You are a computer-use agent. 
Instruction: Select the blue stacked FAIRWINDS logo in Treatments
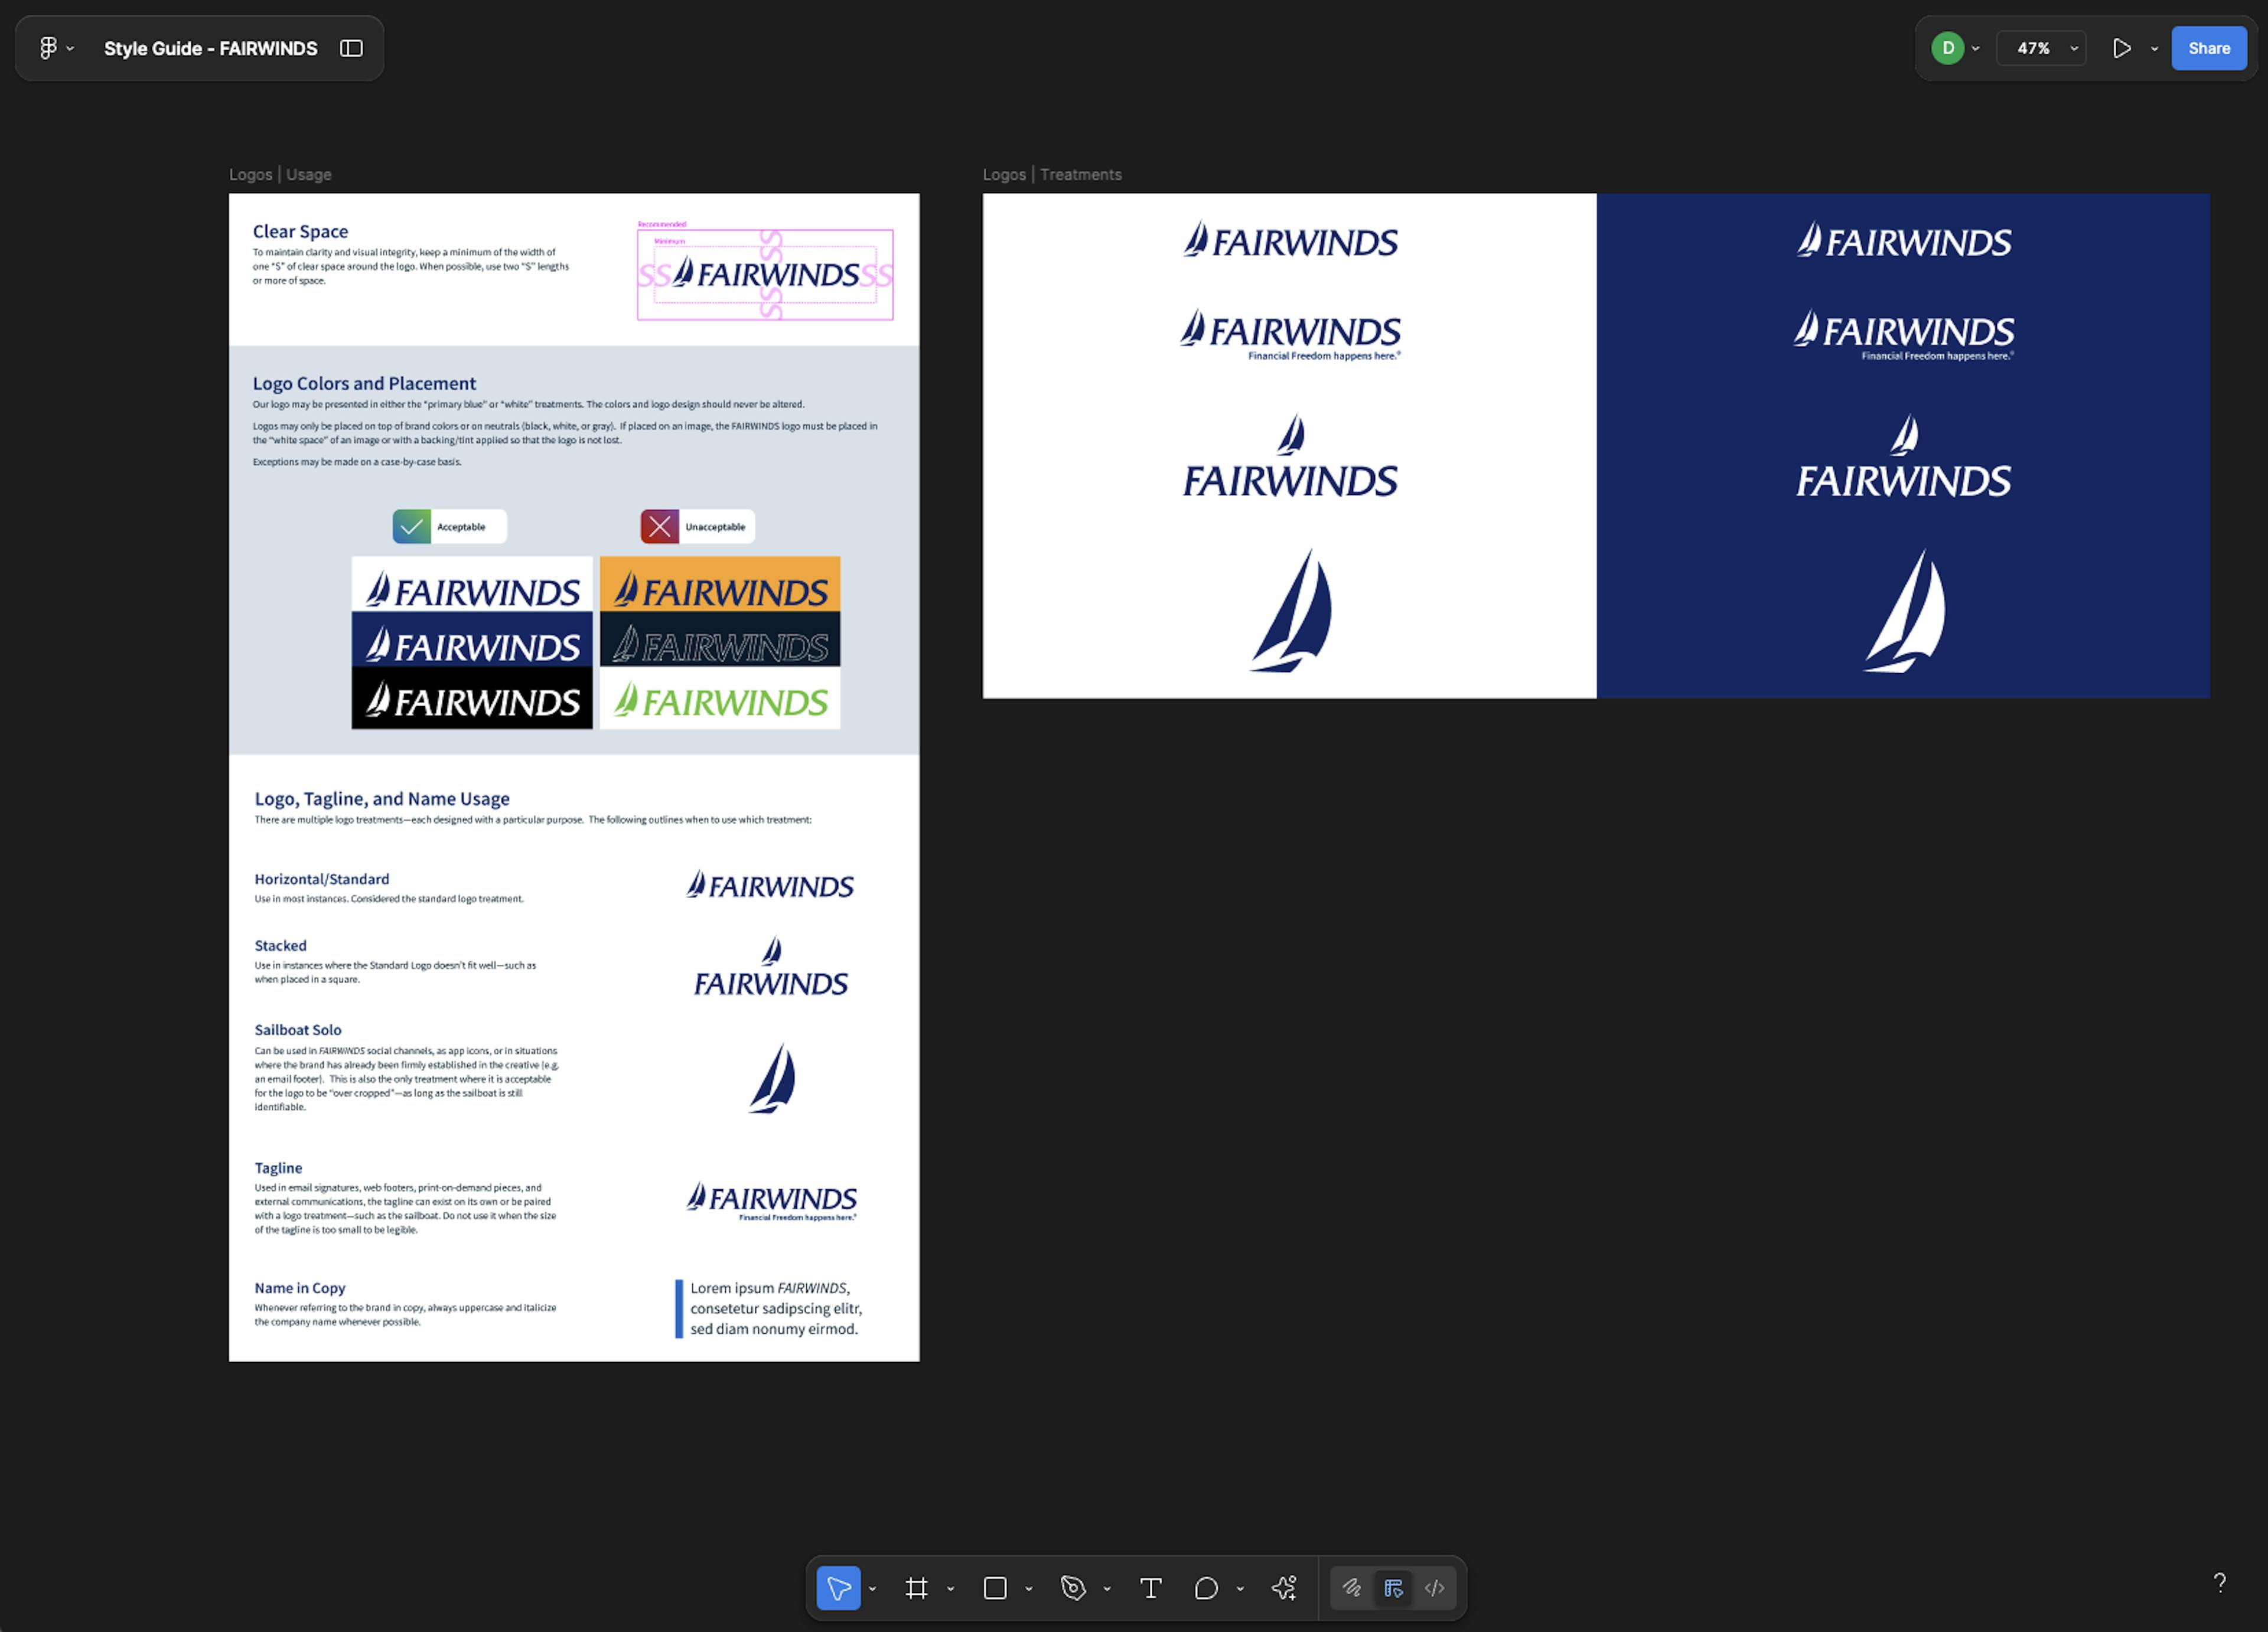point(1290,456)
